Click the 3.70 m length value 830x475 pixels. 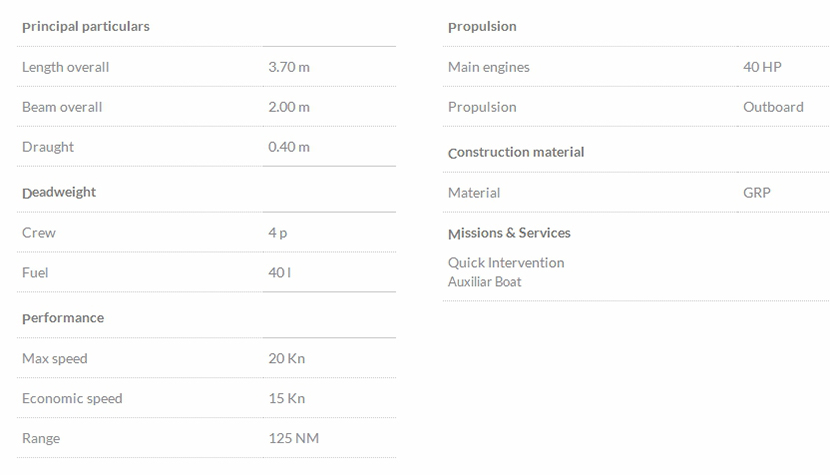(289, 67)
